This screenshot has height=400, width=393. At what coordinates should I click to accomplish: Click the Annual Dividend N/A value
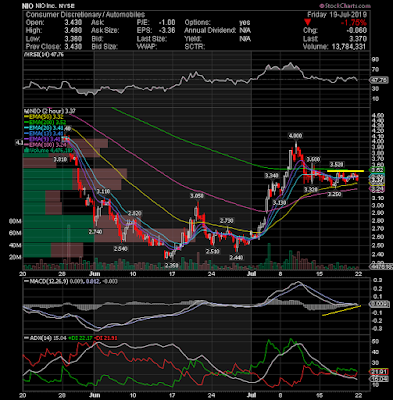[x=245, y=31]
